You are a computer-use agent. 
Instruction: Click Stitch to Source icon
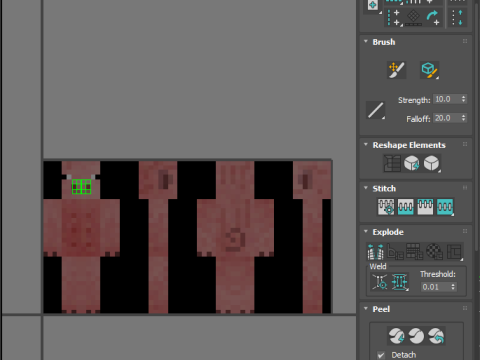[425, 207]
